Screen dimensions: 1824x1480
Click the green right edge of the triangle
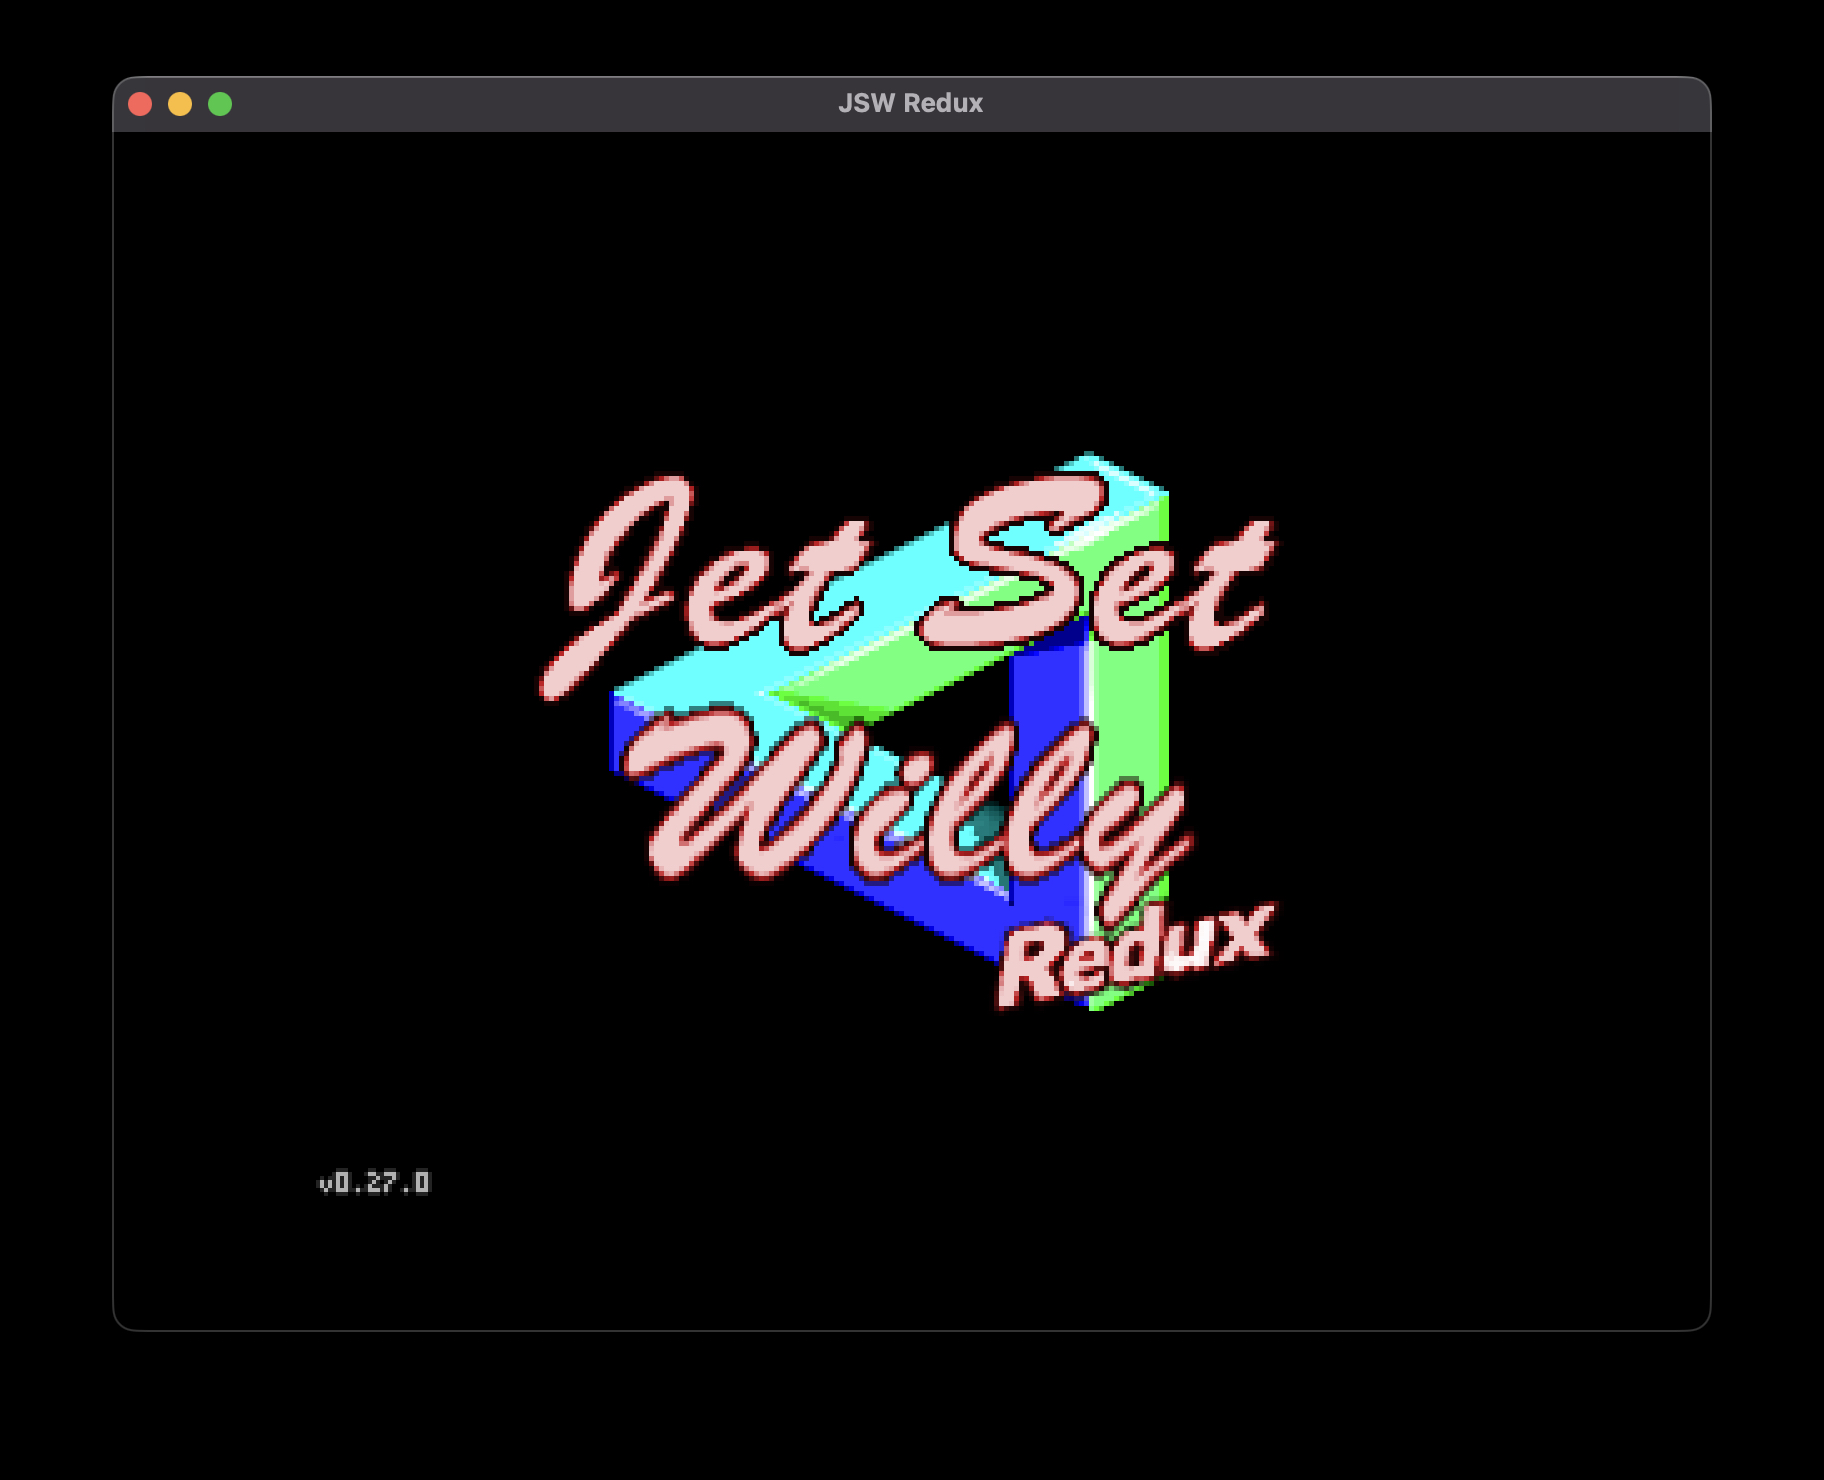1135,720
